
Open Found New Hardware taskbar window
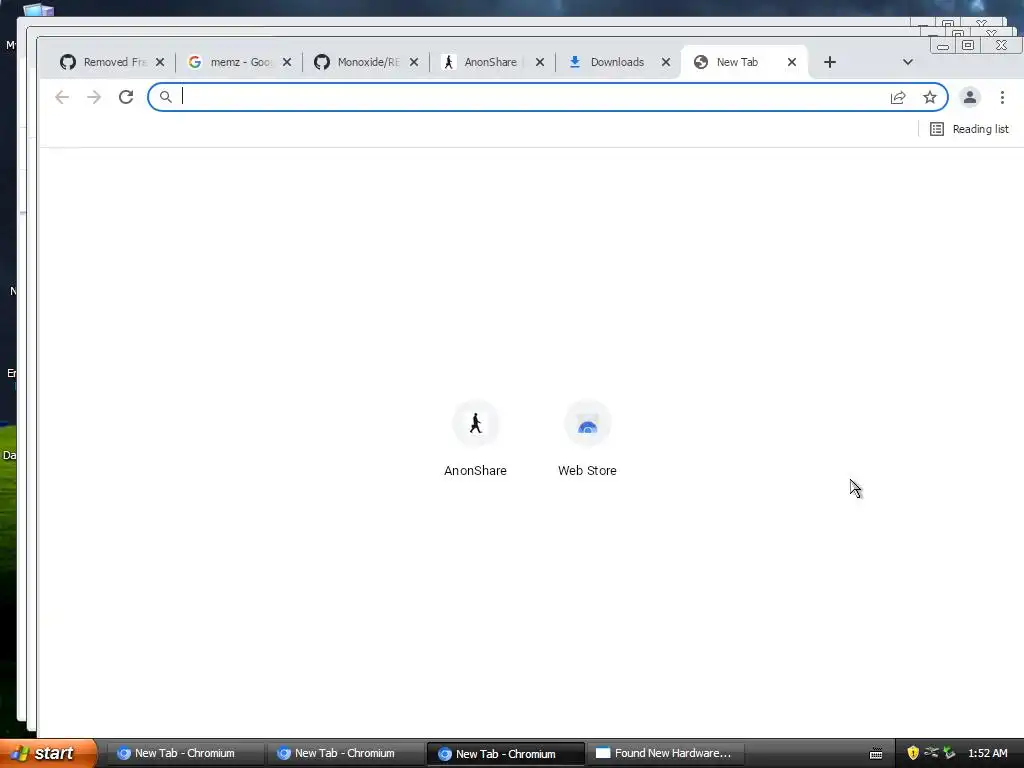click(x=665, y=754)
